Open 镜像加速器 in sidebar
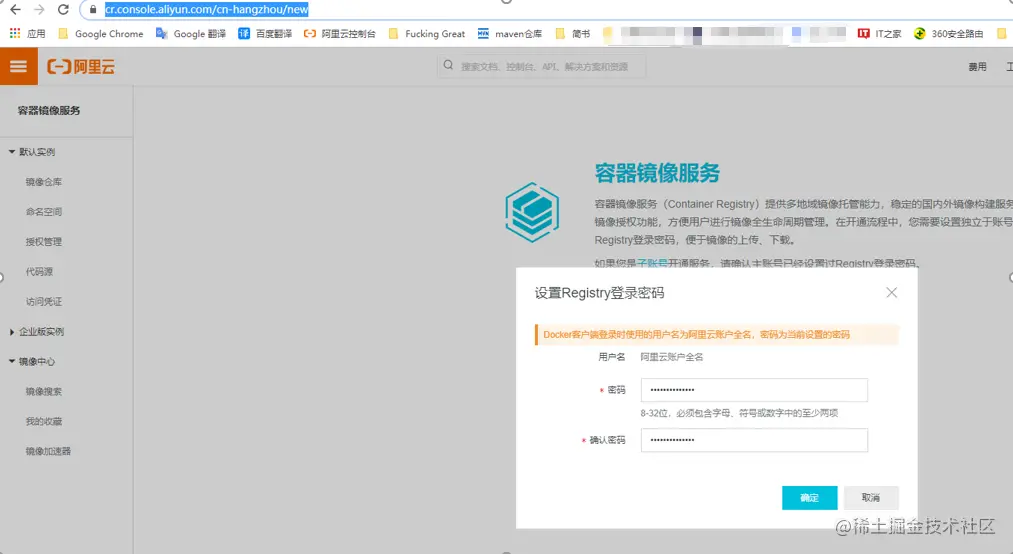Screen dimensions: 1013x554 48,451
